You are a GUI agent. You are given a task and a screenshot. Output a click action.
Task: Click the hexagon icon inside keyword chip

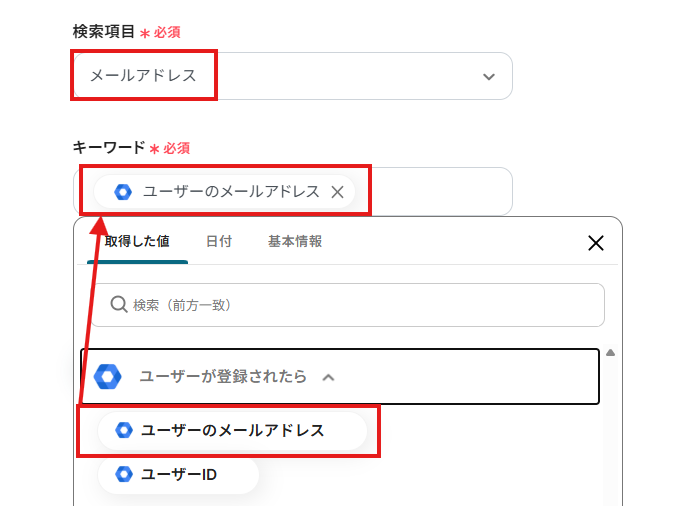(123, 192)
